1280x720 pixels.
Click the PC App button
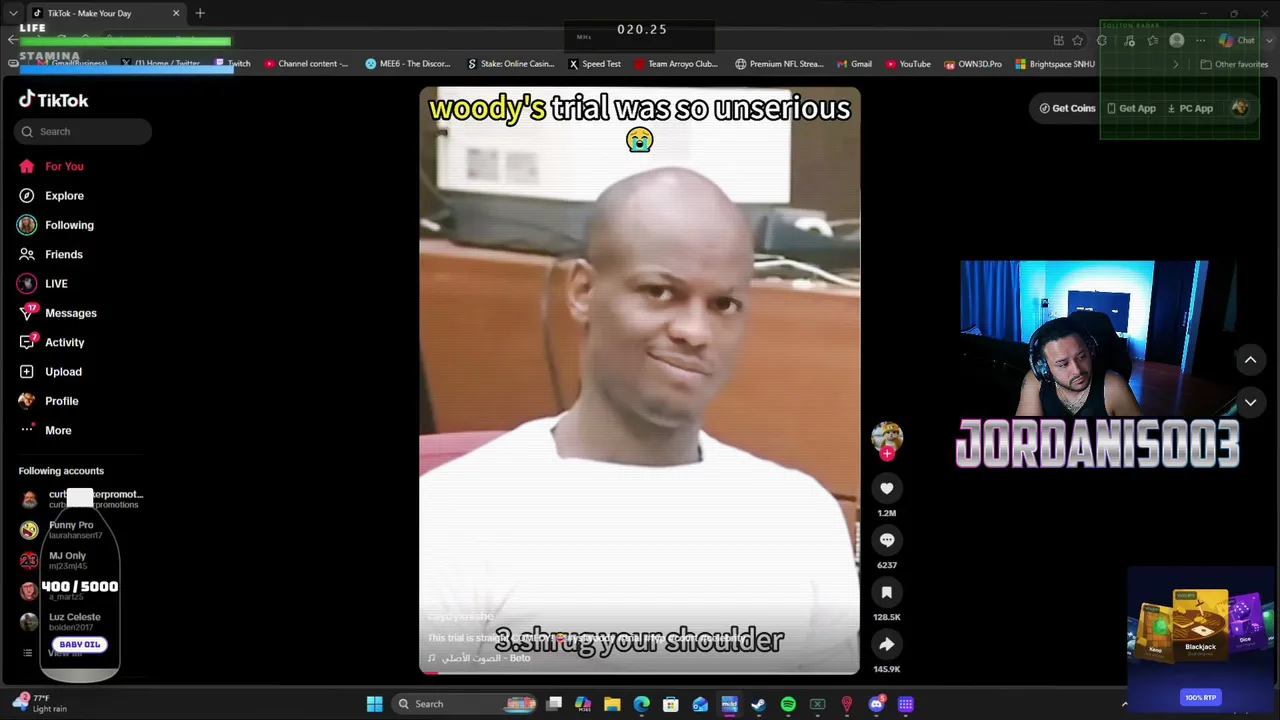click(x=1190, y=108)
